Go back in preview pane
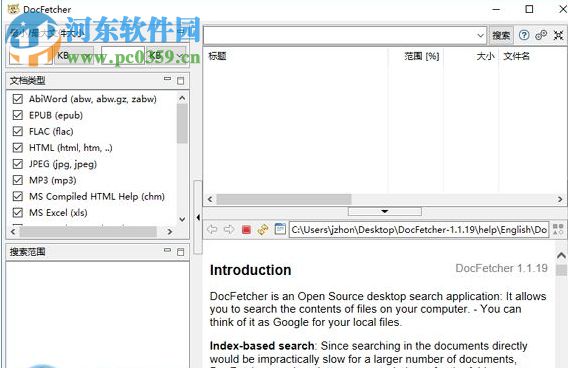Screen dimensions: 568x368 point(212,229)
